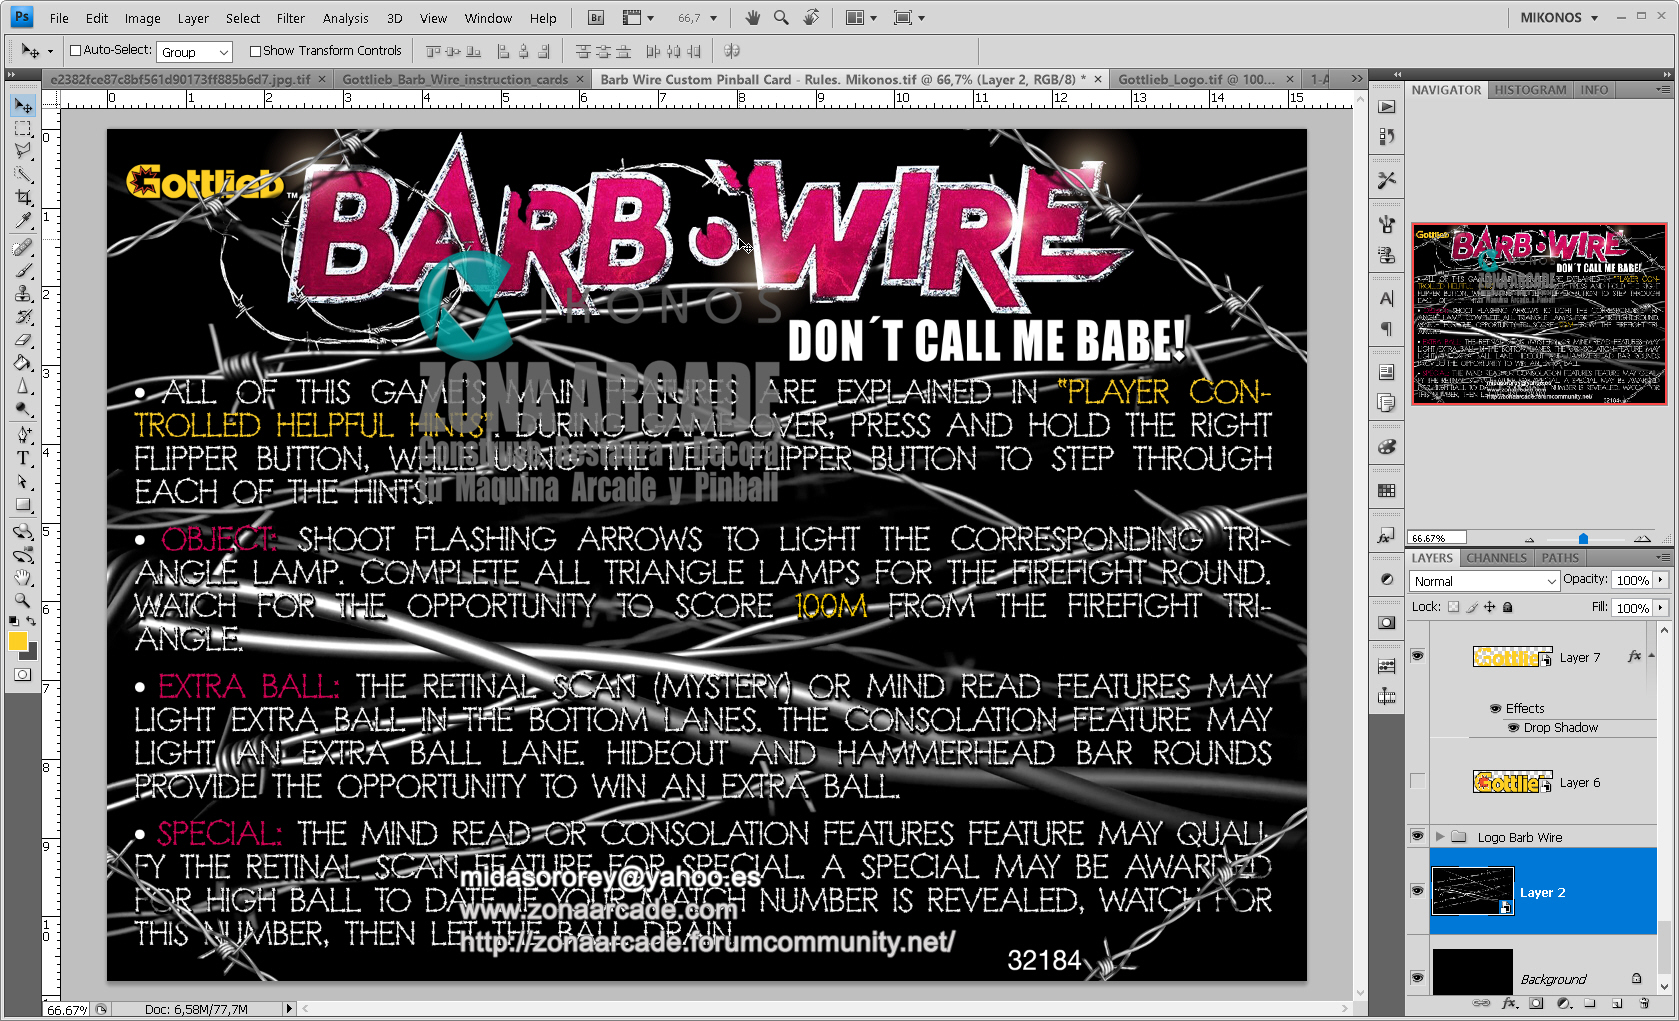This screenshot has height=1021, width=1679.
Task: Switch to the Channels tab
Action: (1497, 558)
